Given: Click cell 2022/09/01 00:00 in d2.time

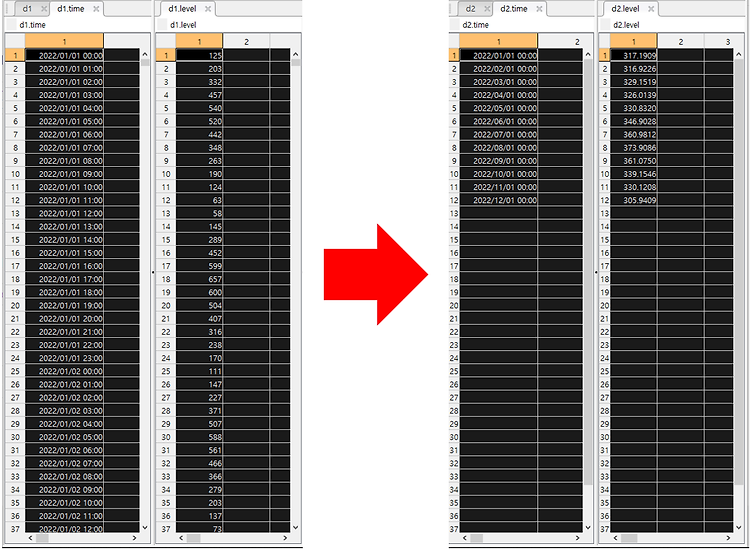Looking at the screenshot, I should (x=498, y=161).
